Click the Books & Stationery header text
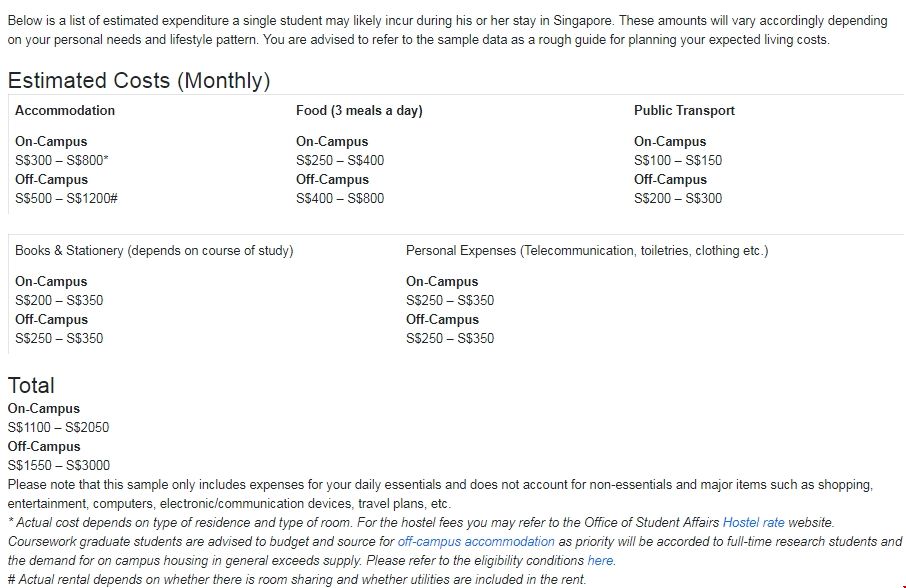The width and height of the screenshot is (906, 588). click(154, 251)
